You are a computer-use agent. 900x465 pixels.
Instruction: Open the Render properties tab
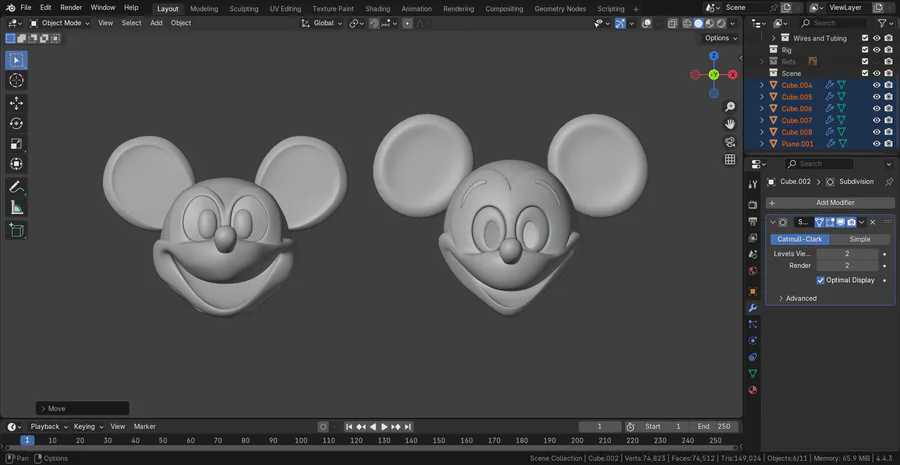click(753, 205)
